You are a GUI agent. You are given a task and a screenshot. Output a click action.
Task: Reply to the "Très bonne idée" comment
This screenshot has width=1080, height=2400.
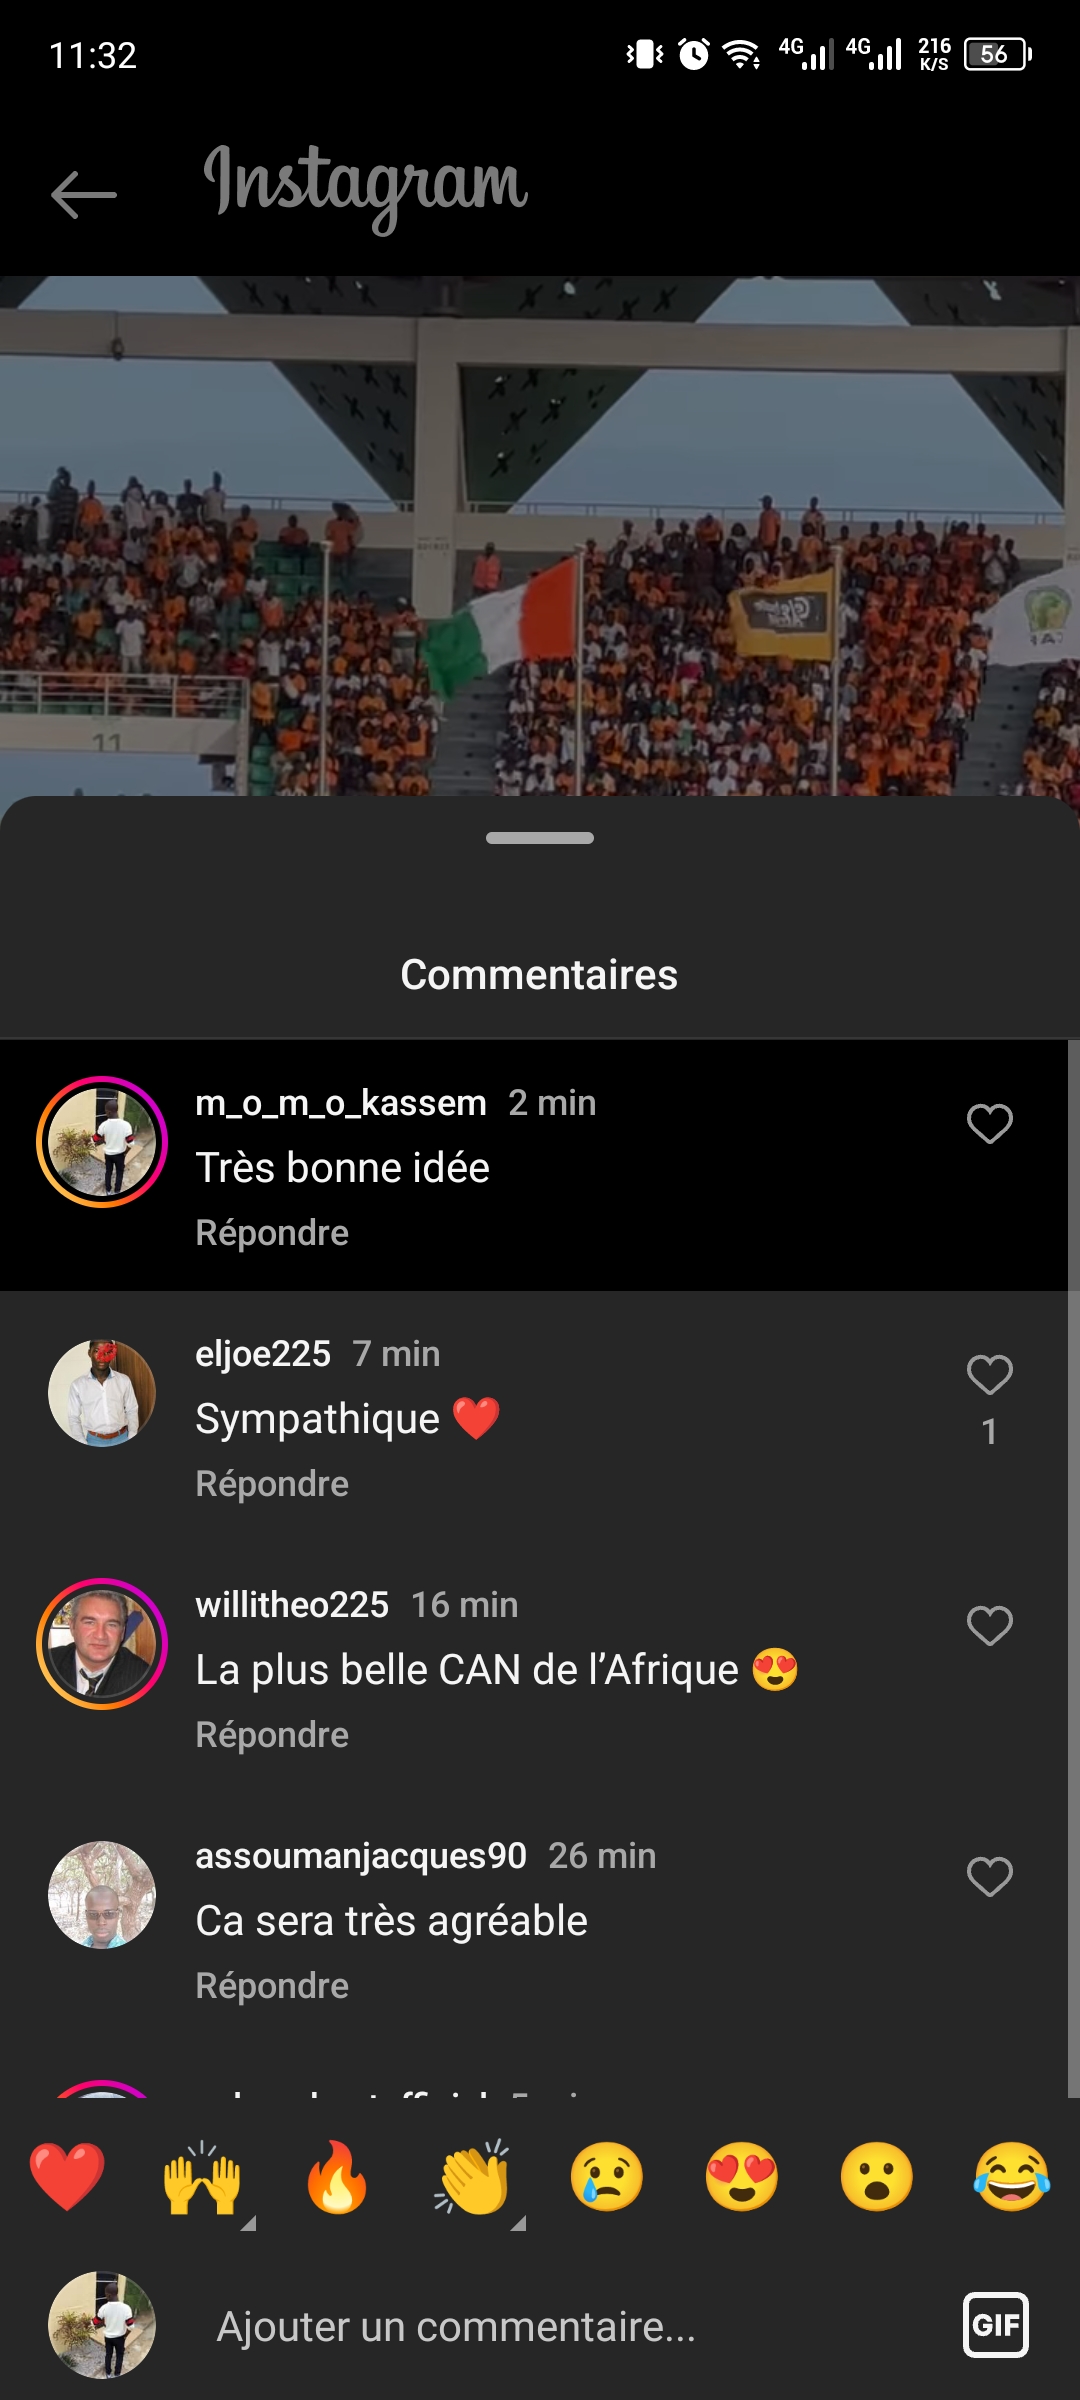tap(272, 1233)
